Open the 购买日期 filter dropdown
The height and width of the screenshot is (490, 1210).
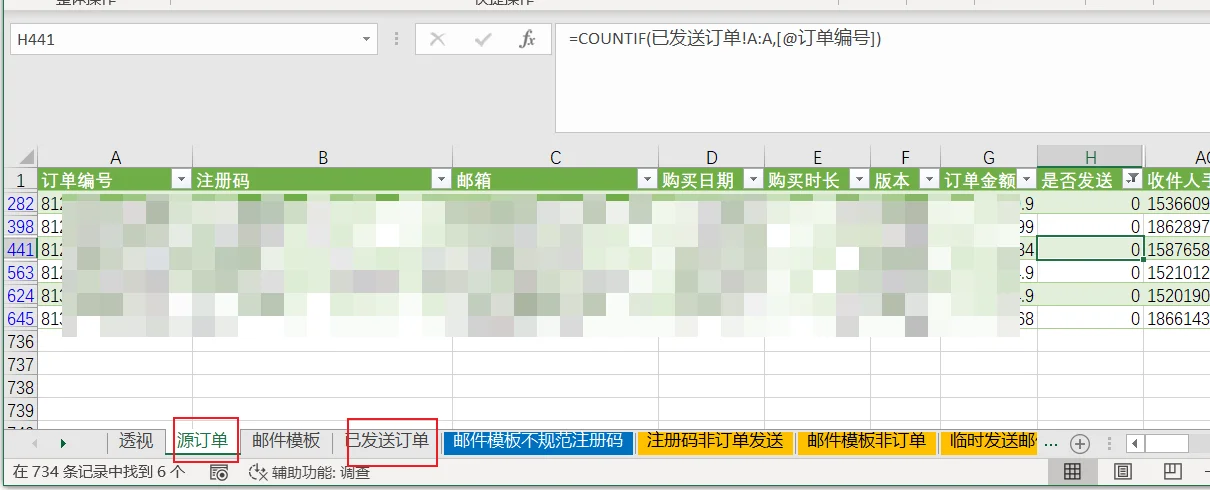point(752,180)
